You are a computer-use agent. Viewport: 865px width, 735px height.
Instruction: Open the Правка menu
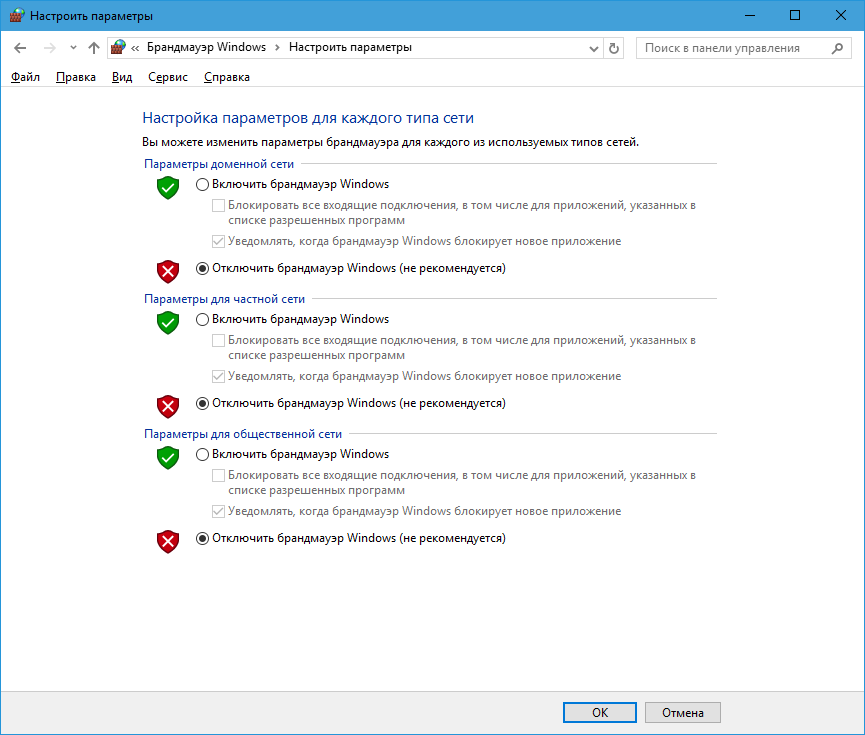tap(76, 77)
